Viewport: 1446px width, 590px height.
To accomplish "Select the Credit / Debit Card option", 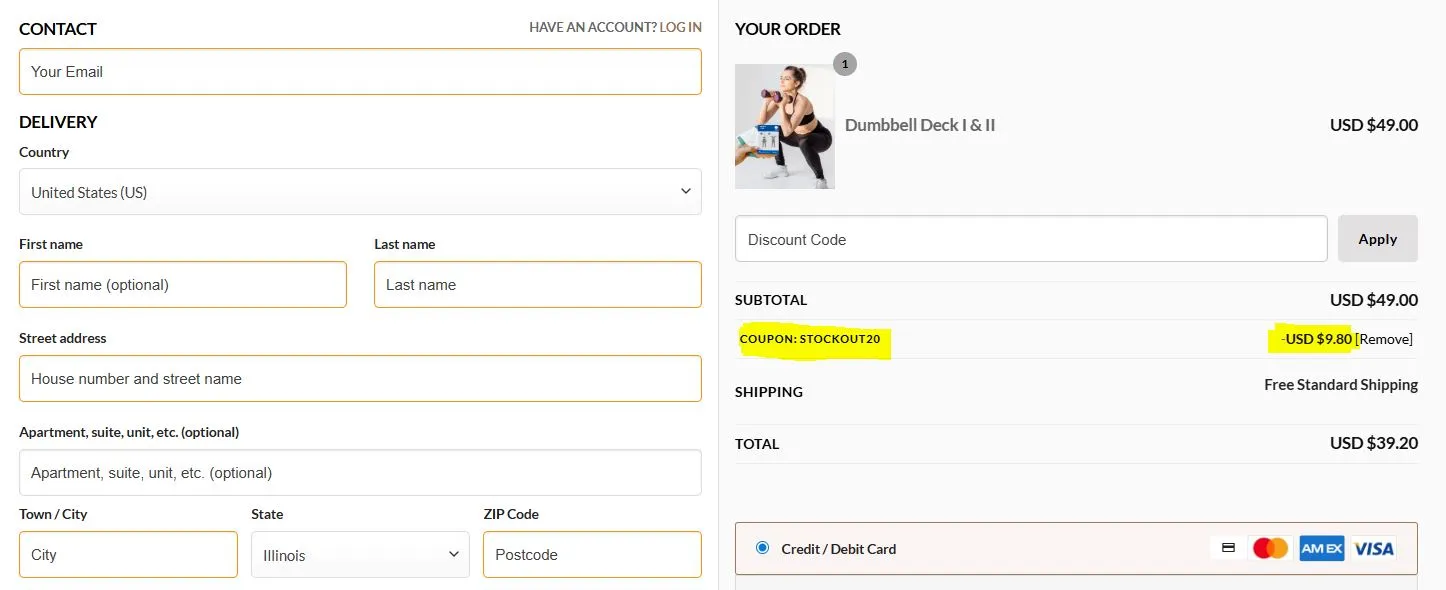I will 763,547.
